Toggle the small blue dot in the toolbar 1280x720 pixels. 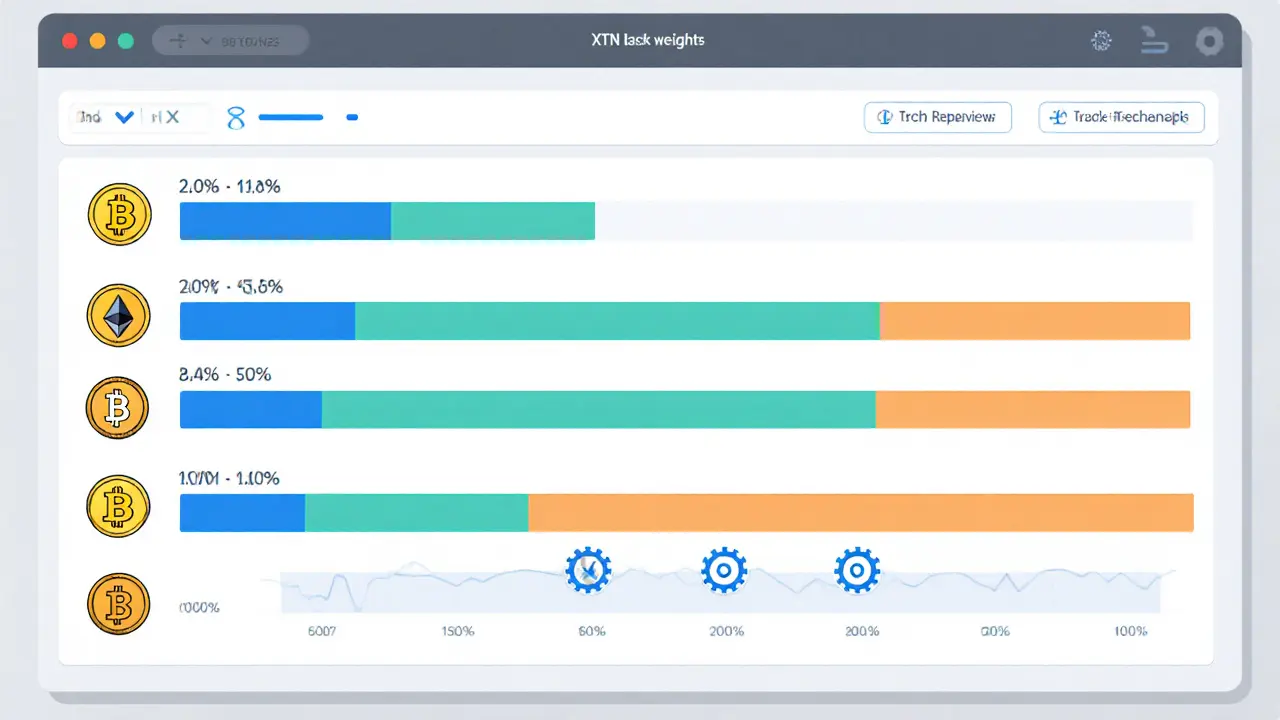352,118
